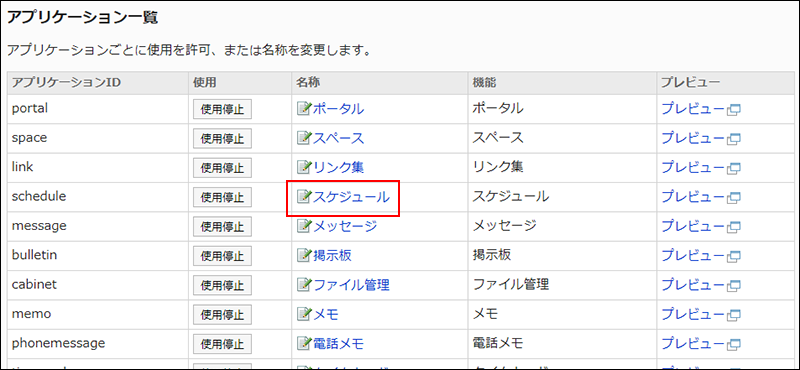Viewport: 800px width, 370px height.
Task: Click the アプリケーション一覧 heading
Action: (82, 18)
